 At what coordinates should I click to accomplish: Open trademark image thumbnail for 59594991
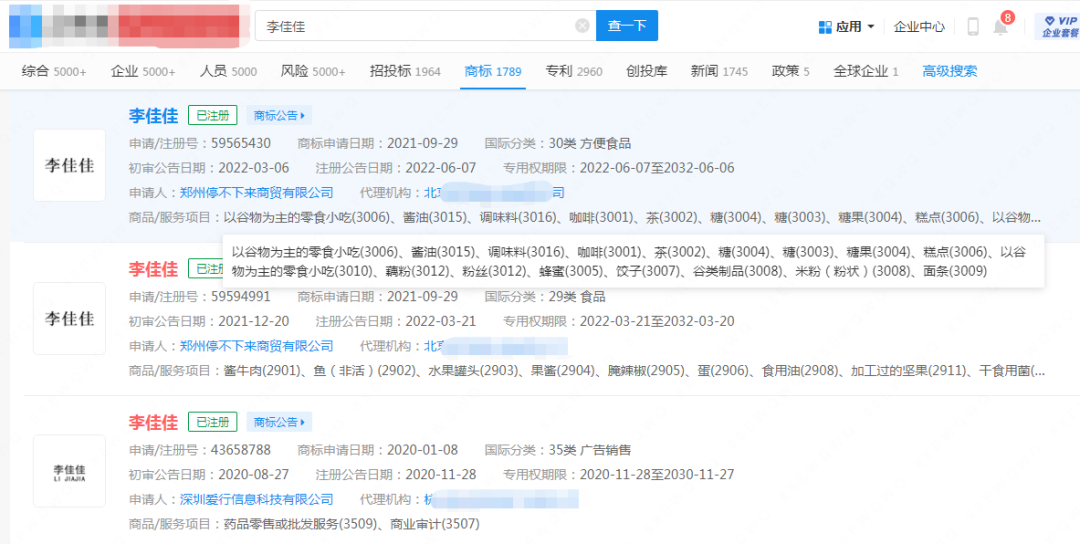click(x=70, y=318)
